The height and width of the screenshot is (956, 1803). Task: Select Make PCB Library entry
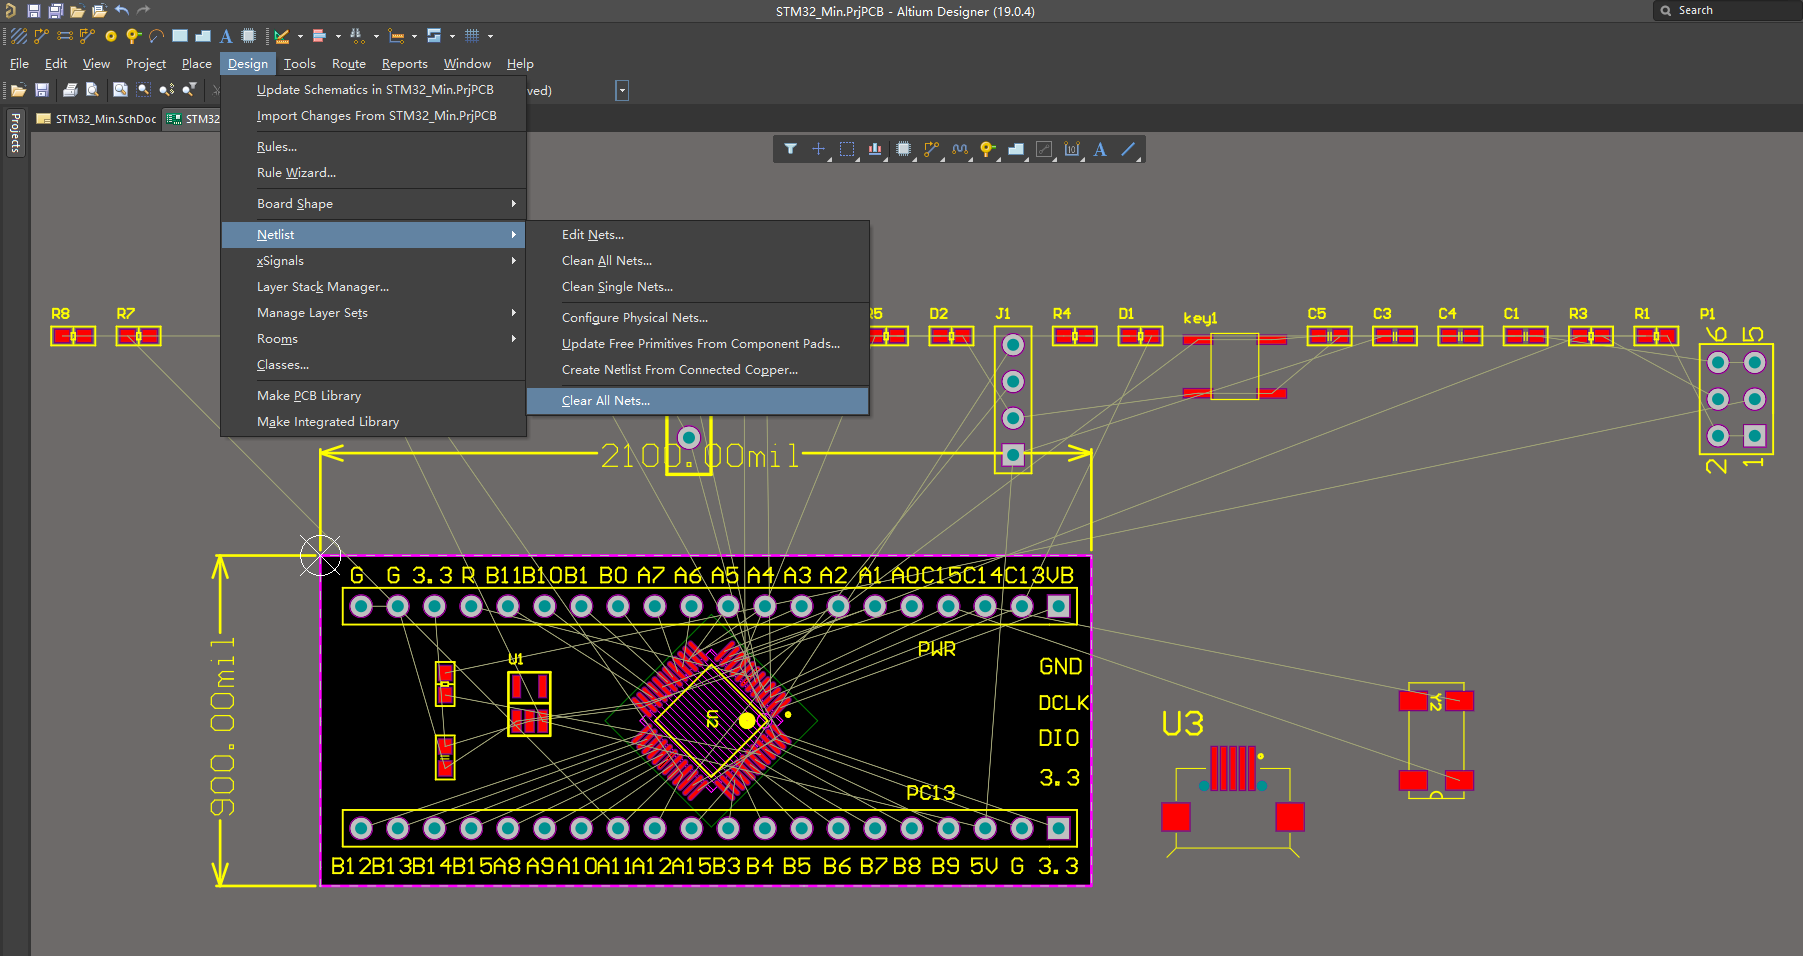(373, 395)
